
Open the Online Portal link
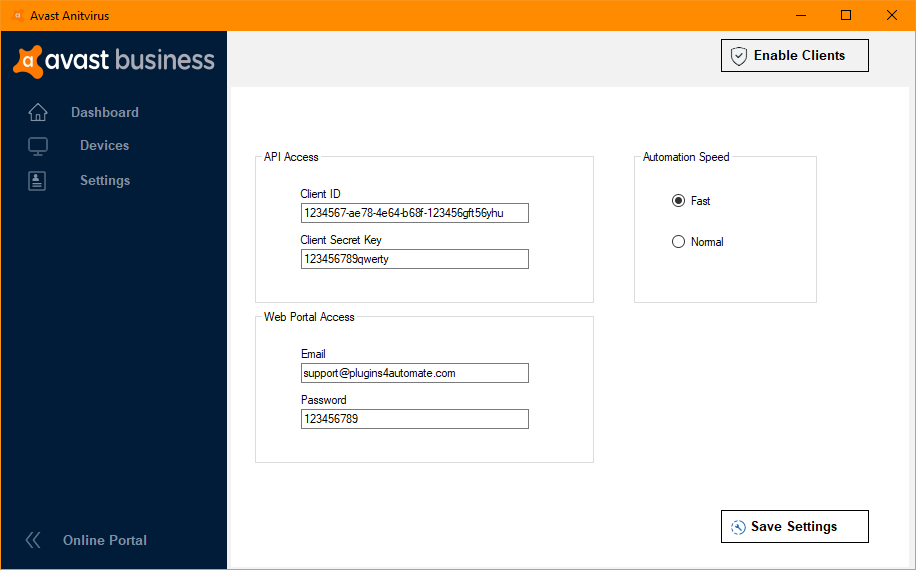tap(105, 540)
